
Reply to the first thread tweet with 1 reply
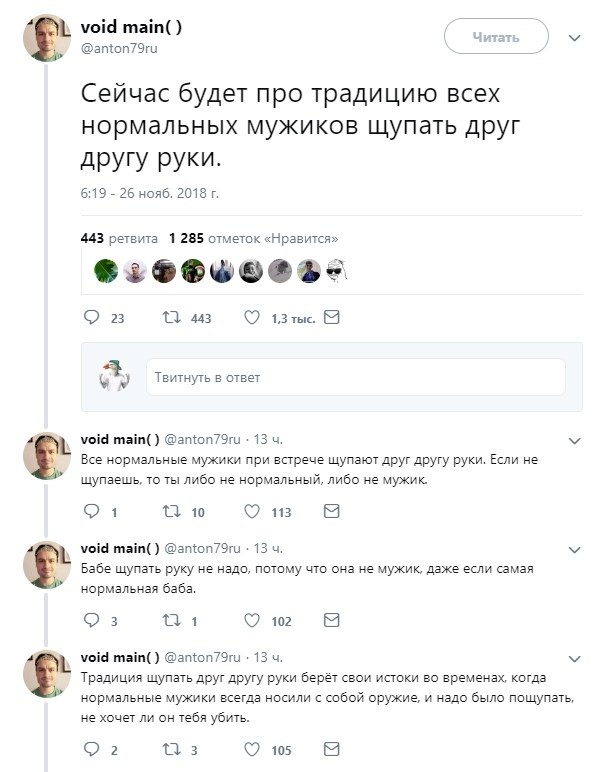tap(91, 512)
